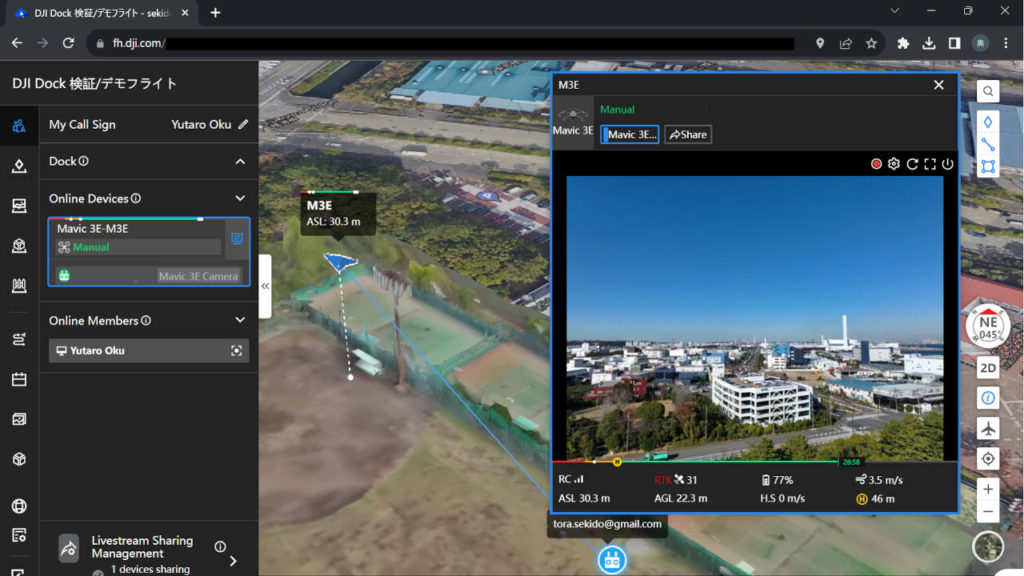Toggle the livestream power button off
Viewport: 1024px width, 576px height.
point(949,163)
